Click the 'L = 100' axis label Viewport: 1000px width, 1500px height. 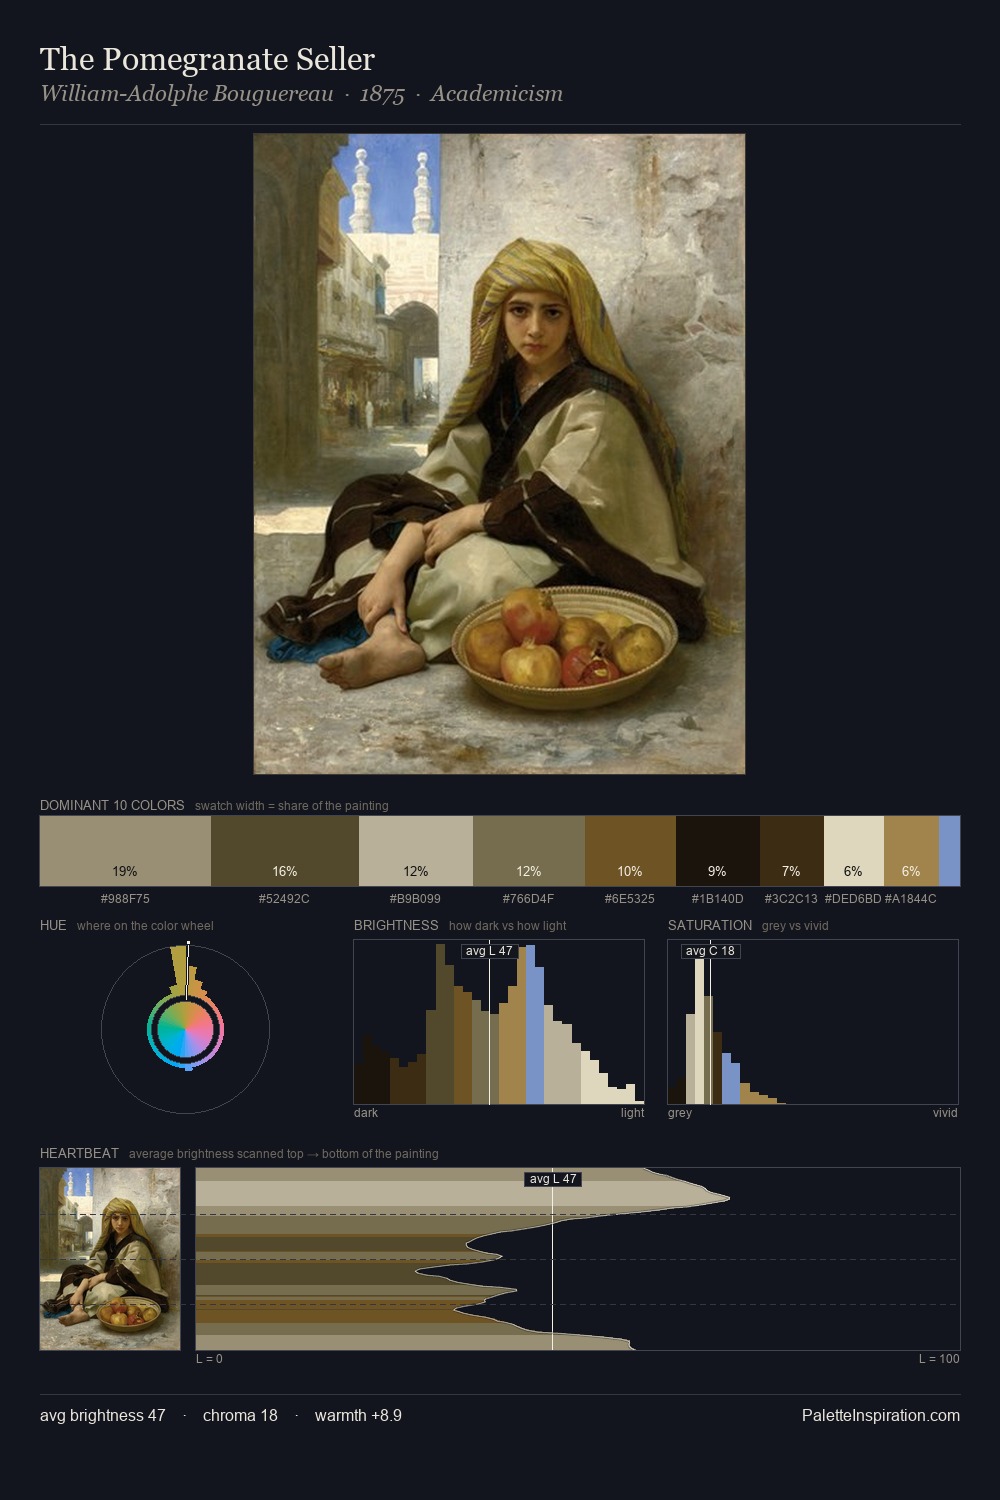click(x=939, y=1359)
